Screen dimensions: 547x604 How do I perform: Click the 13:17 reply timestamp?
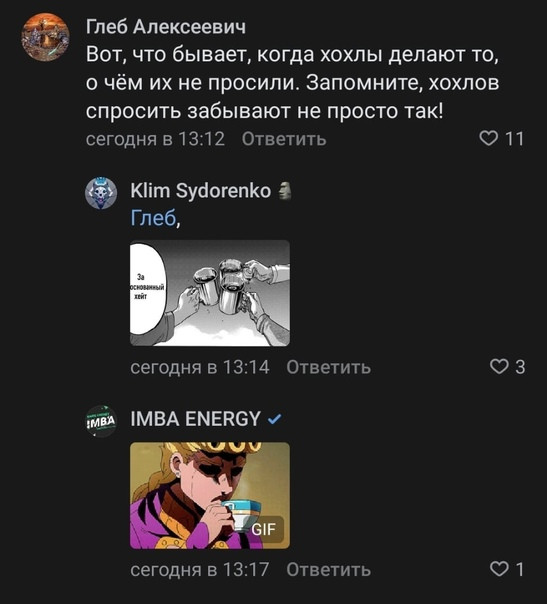200,570
